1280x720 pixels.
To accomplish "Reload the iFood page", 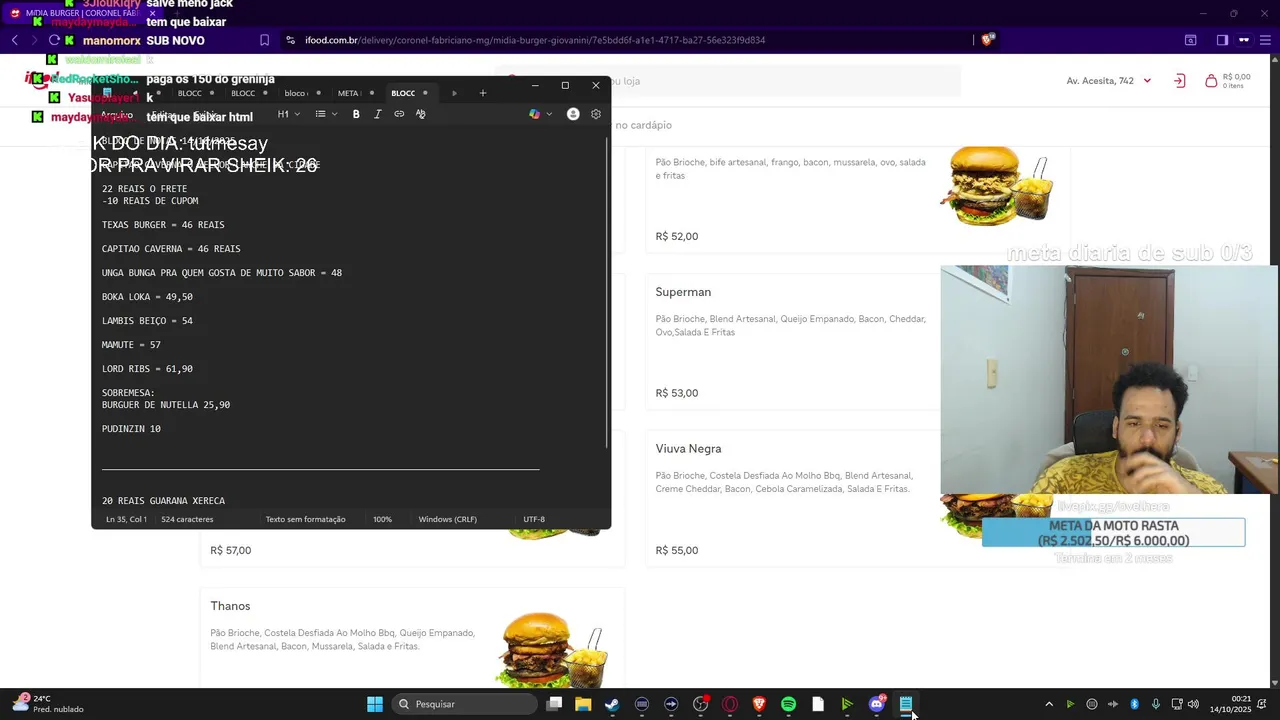I will click(x=54, y=40).
